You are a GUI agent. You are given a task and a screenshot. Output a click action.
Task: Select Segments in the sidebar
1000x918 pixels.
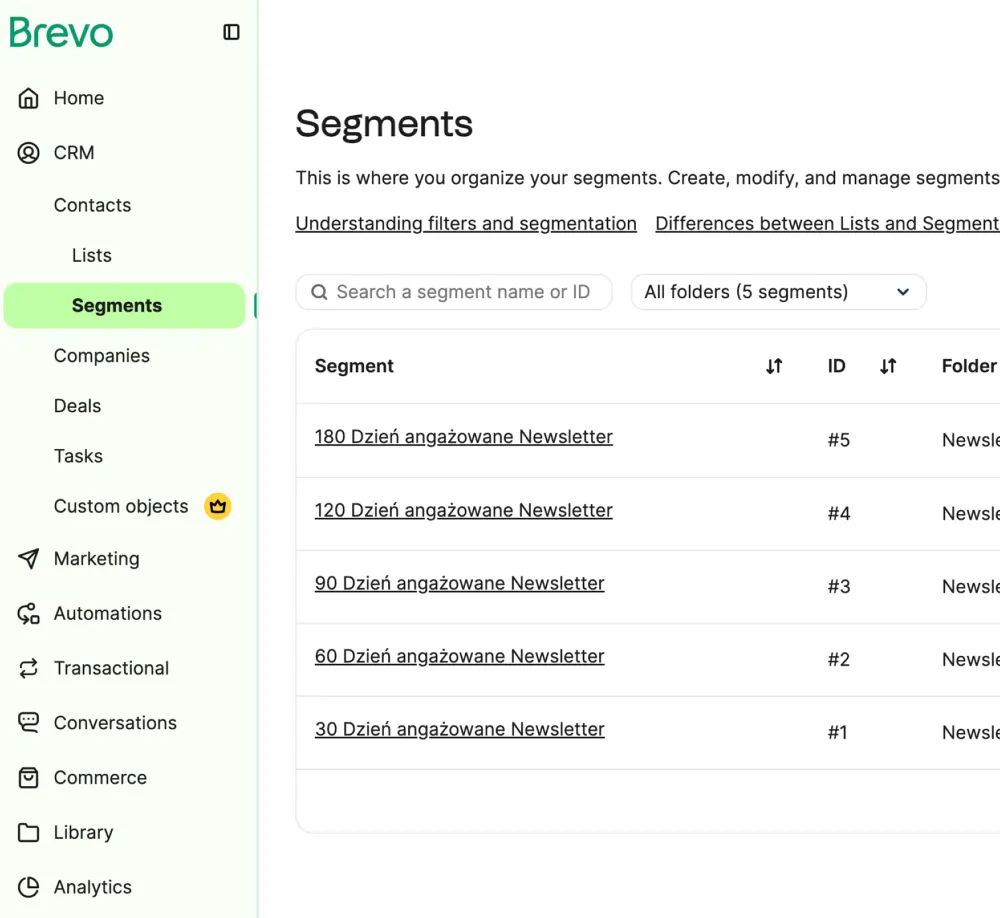pos(124,306)
